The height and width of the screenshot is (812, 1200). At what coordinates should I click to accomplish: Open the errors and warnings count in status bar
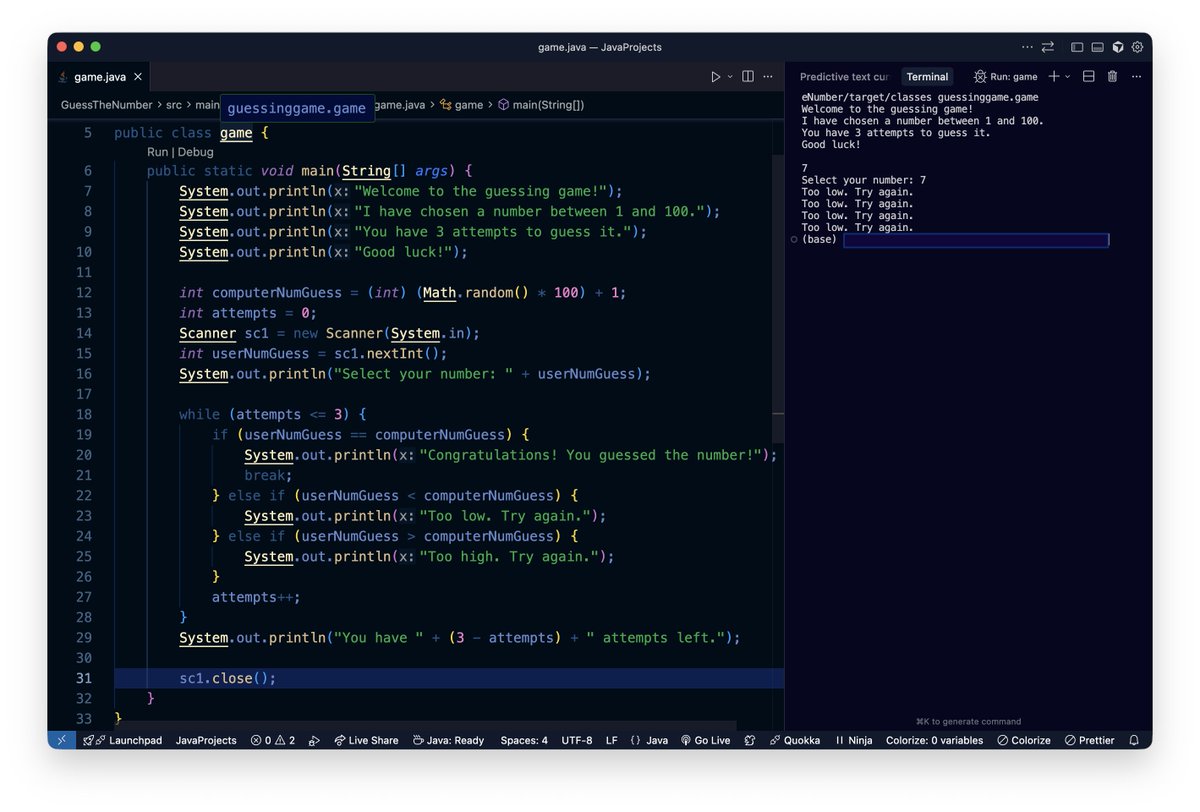(x=273, y=740)
